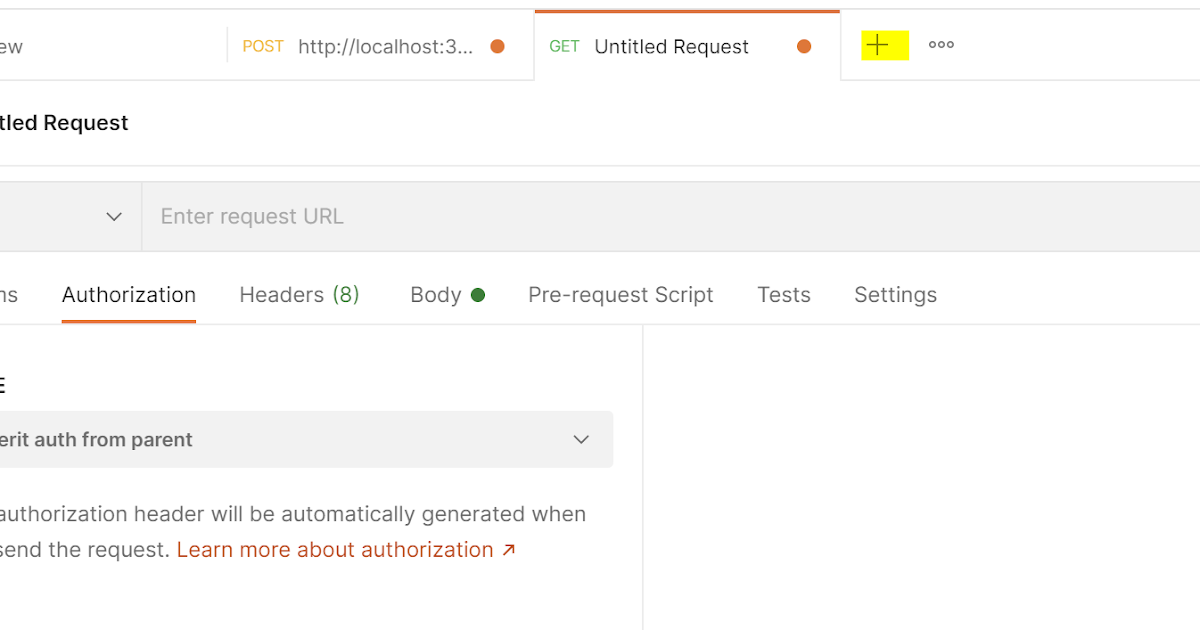Select the Authorization tab

[x=128, y=294]
